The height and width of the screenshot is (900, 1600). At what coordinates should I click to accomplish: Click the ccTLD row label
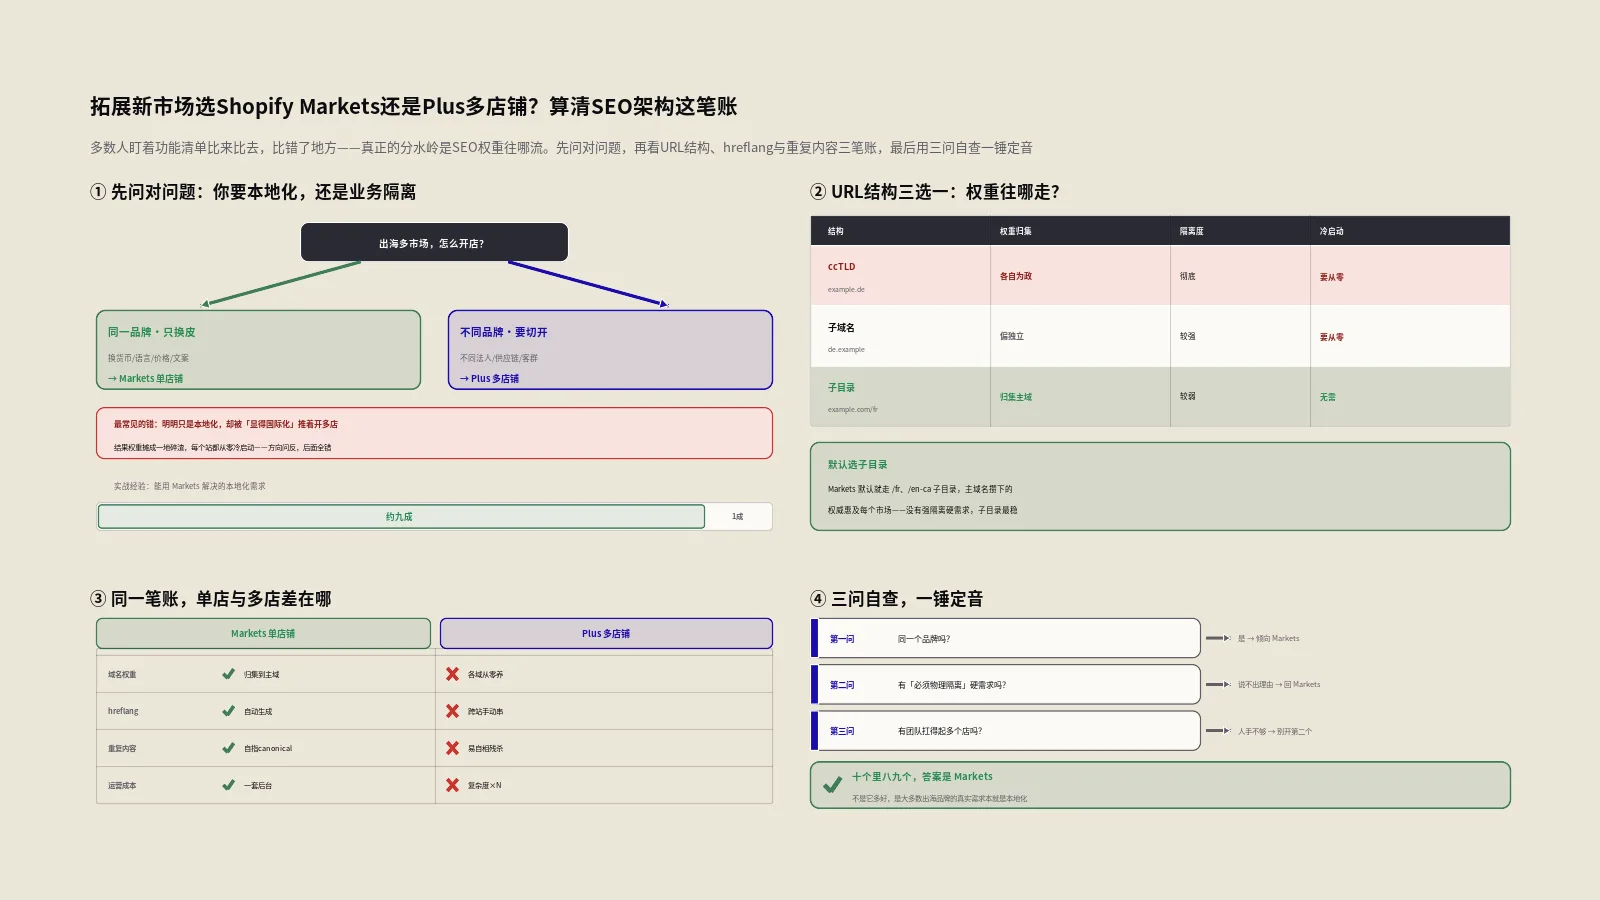842,267
